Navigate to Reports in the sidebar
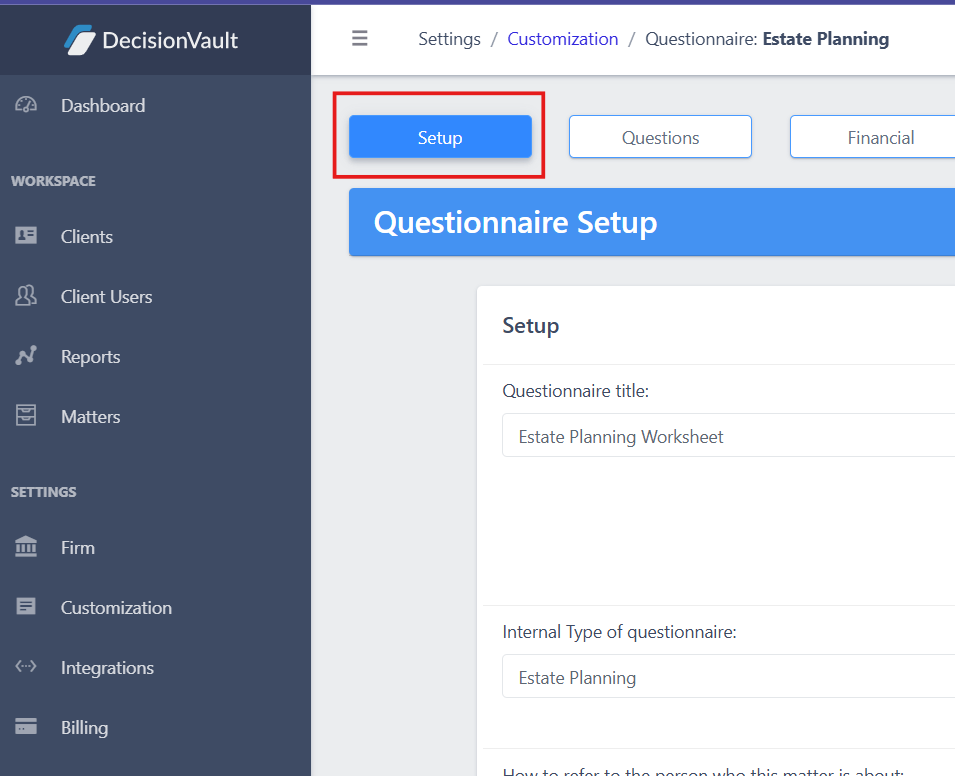This screenshot has width=955, height=776. 91,356
